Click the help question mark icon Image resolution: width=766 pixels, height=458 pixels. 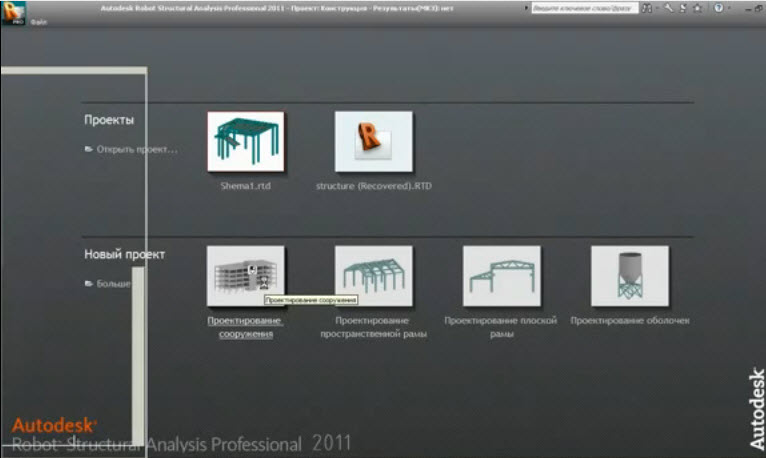coord(719,8)
